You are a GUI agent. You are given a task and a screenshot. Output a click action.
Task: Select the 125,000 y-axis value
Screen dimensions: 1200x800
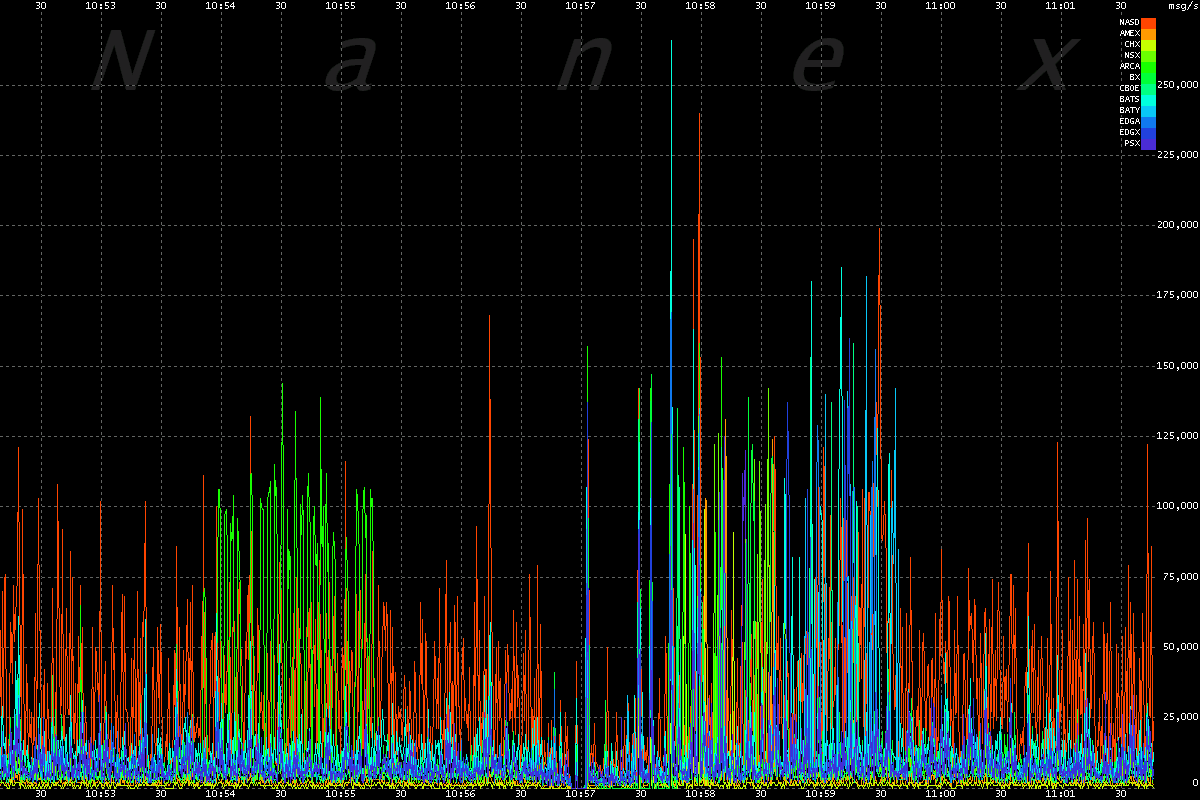point(1177,436)
